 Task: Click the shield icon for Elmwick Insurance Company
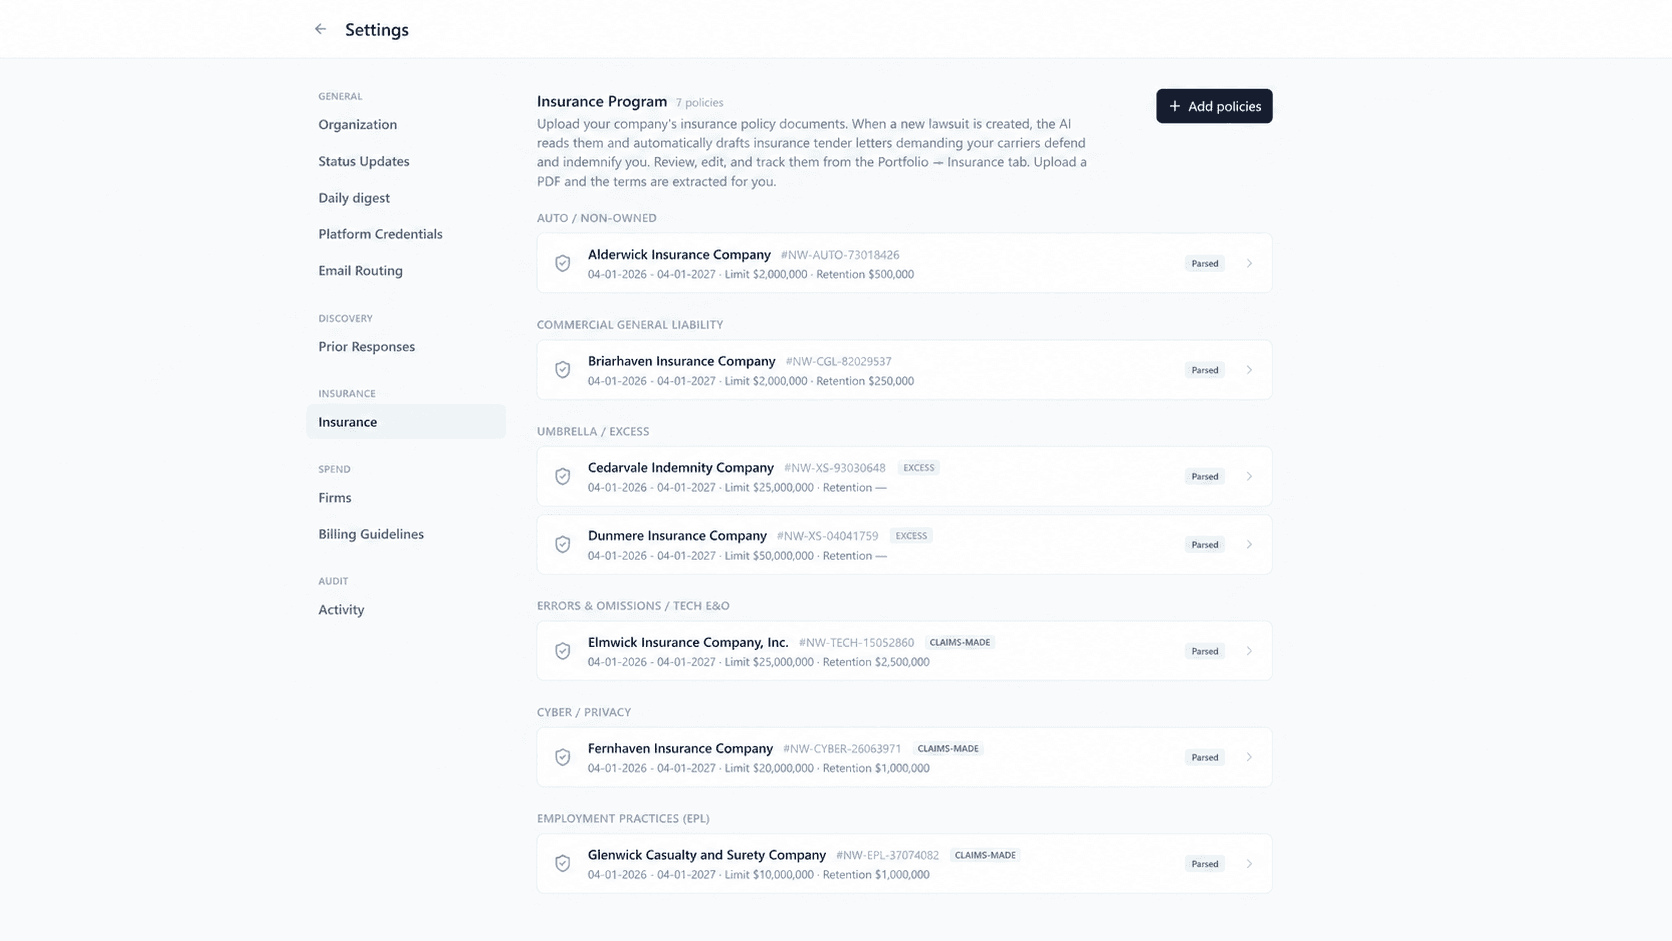(563, 651)
